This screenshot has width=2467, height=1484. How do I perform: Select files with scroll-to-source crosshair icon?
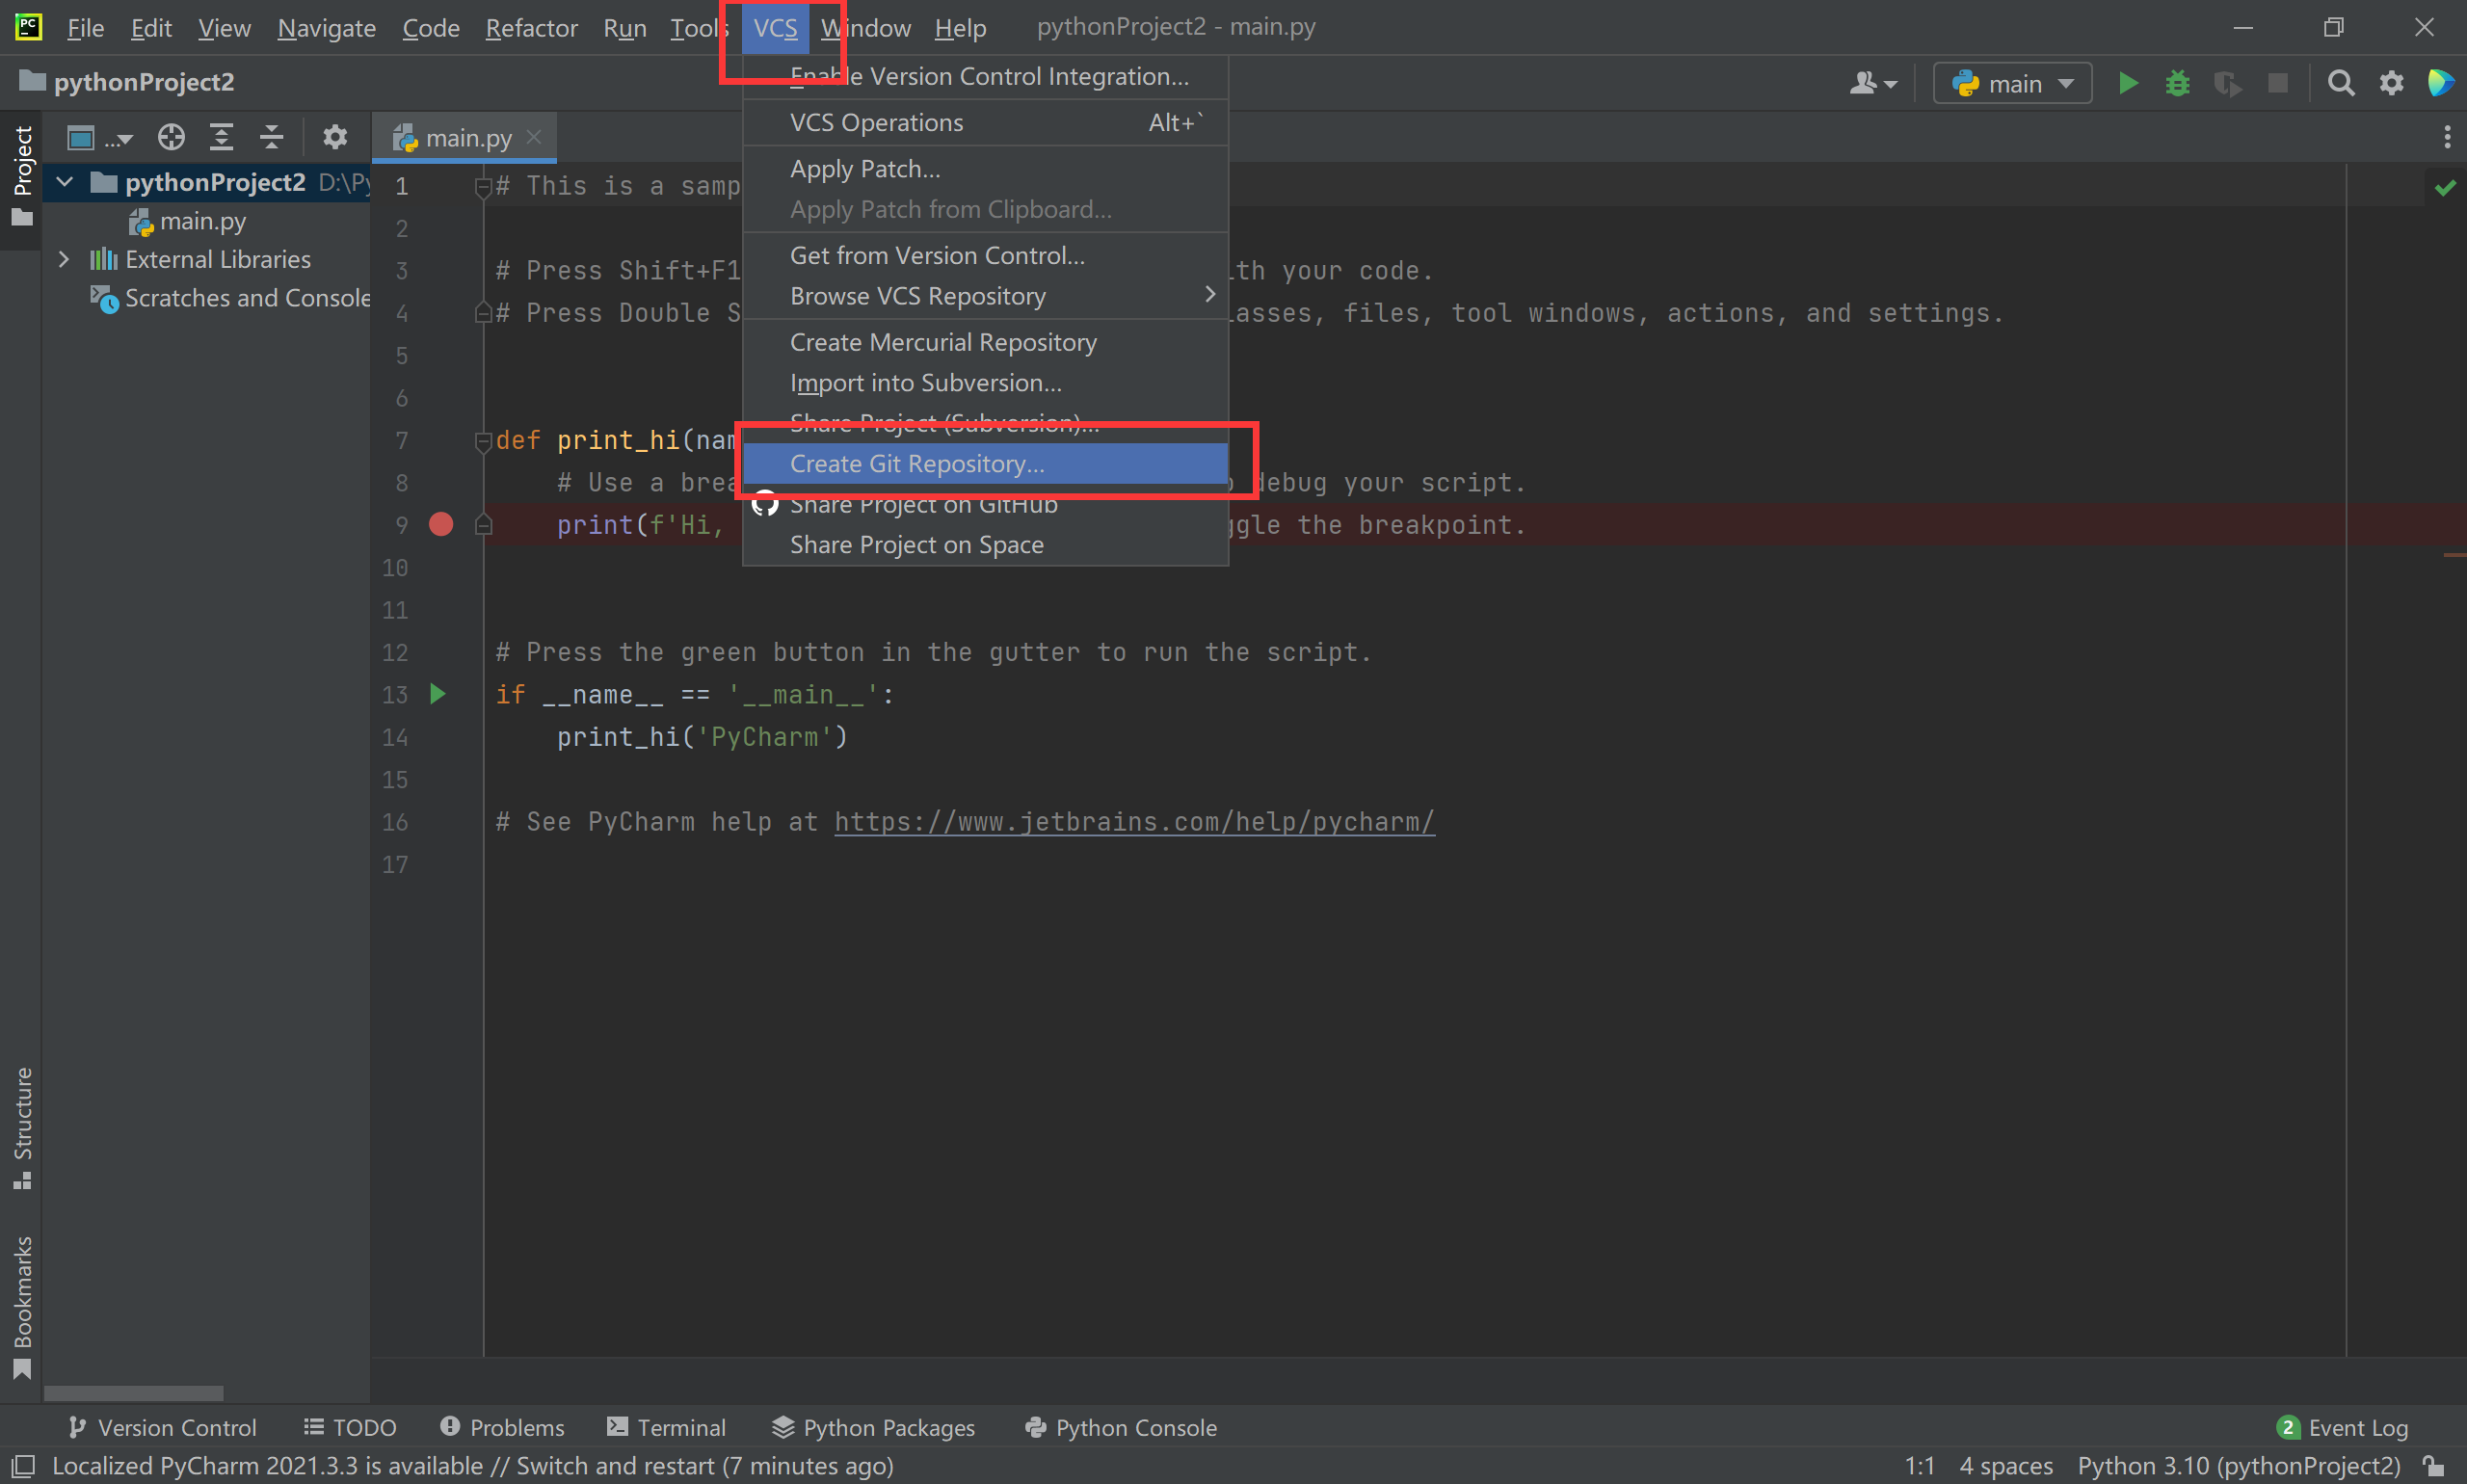(x=171, y=137)
